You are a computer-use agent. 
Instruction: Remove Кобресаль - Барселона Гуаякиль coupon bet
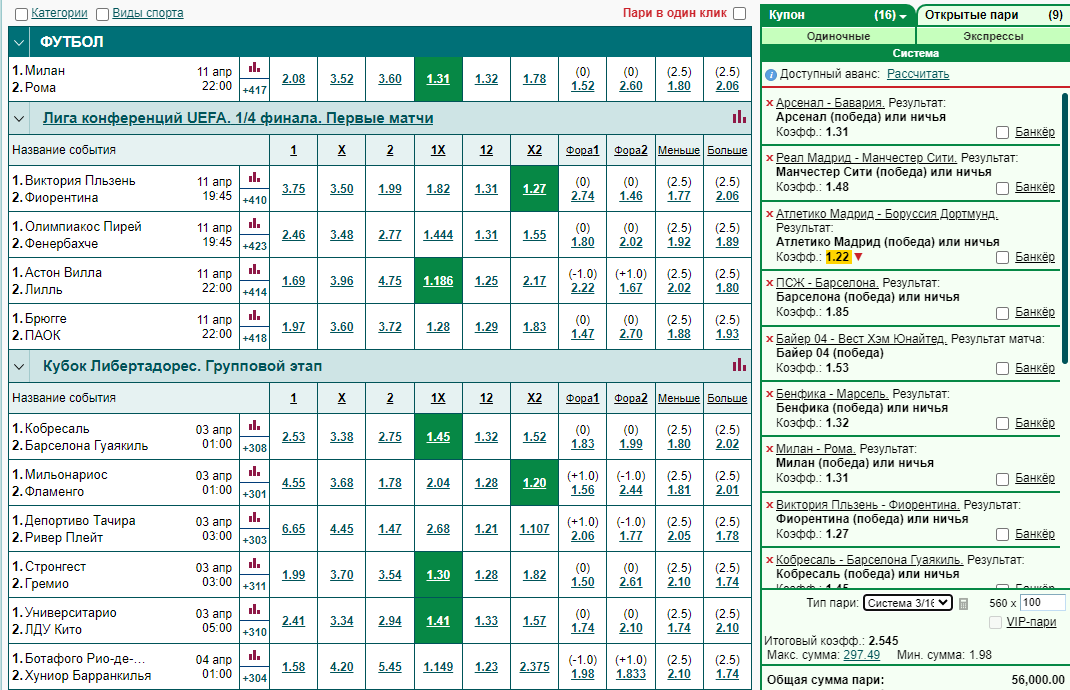coord(770,560)
